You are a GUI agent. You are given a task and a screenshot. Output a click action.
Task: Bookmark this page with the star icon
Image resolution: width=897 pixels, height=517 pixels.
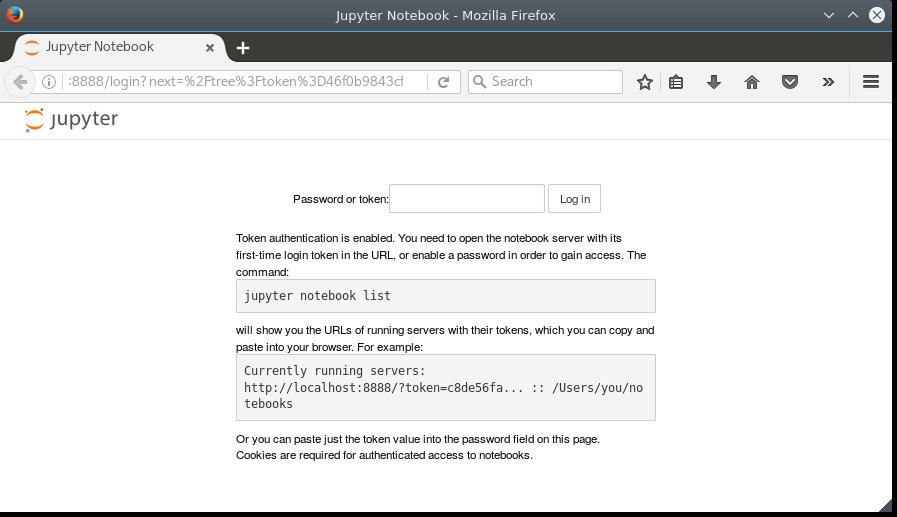(645, 82)
